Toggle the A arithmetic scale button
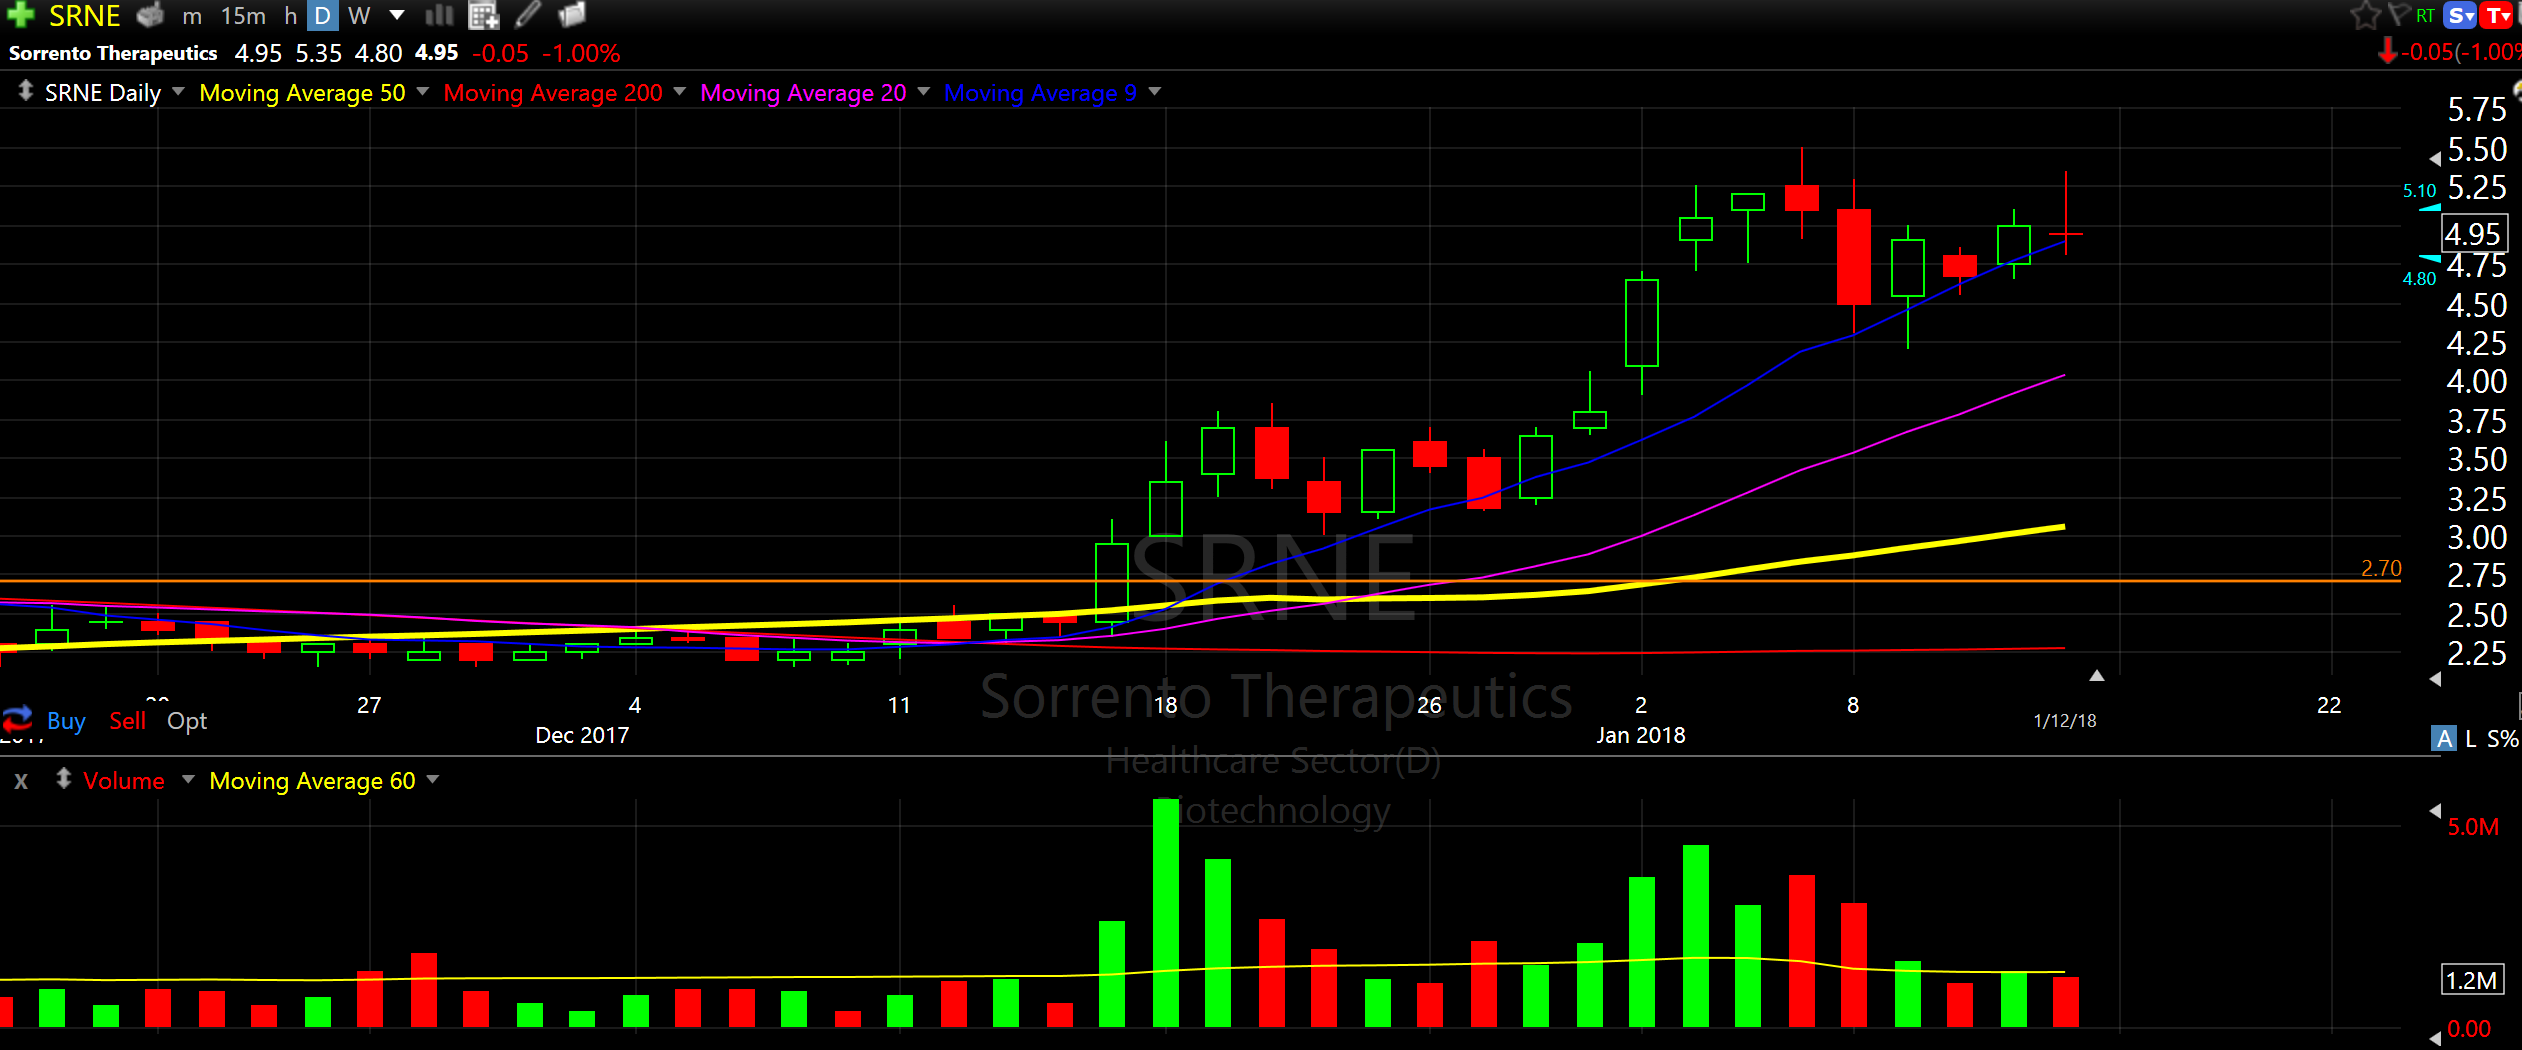 [2444, 739]
